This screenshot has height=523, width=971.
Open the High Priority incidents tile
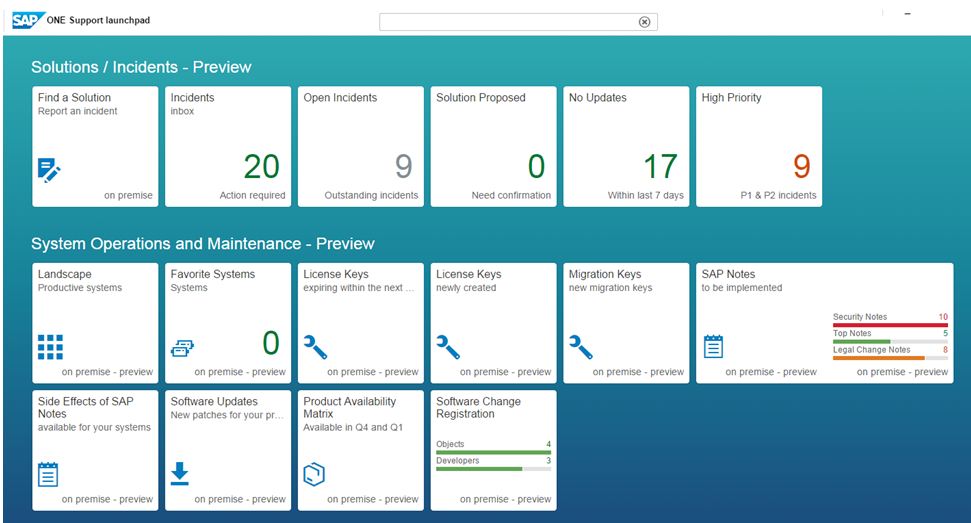click(x=759, y=146)
